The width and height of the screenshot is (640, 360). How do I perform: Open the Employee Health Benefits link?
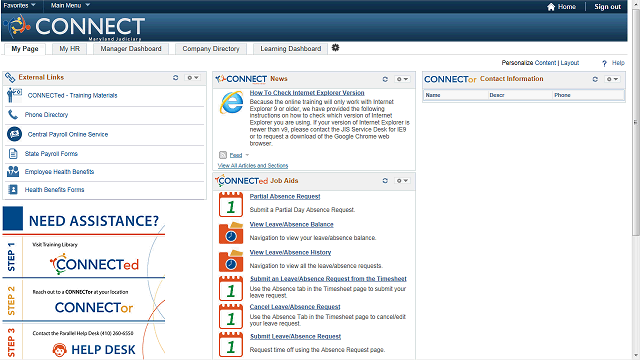[x=59, y=171]
